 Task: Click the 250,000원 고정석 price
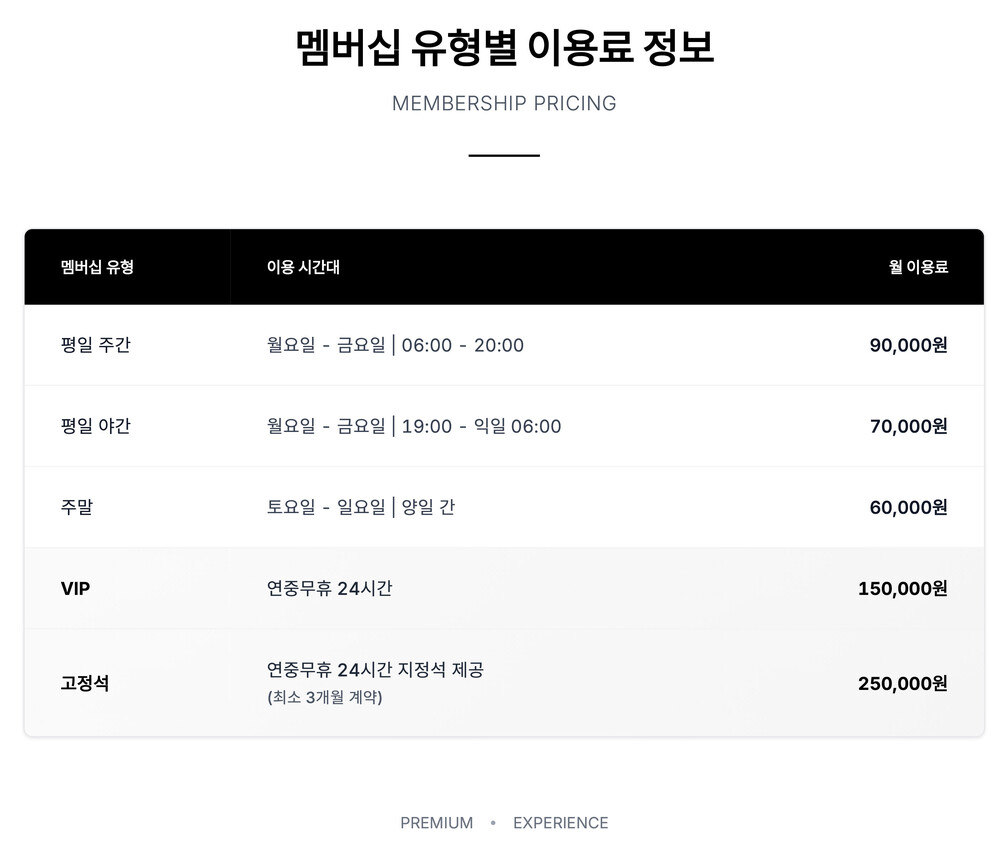[x=902, y=683]
